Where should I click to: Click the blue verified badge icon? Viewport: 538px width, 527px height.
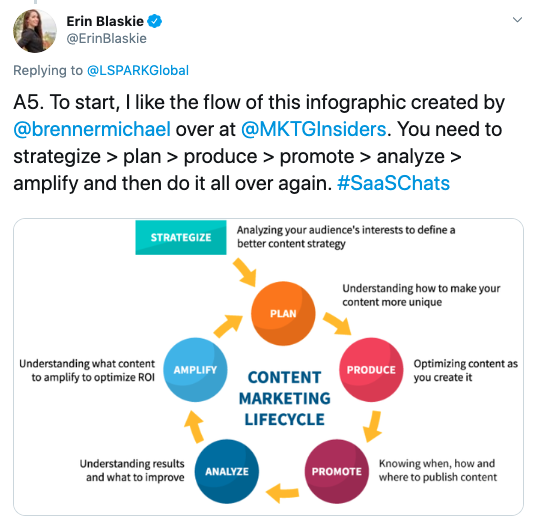pyautogui.click(x=154, y=21)
